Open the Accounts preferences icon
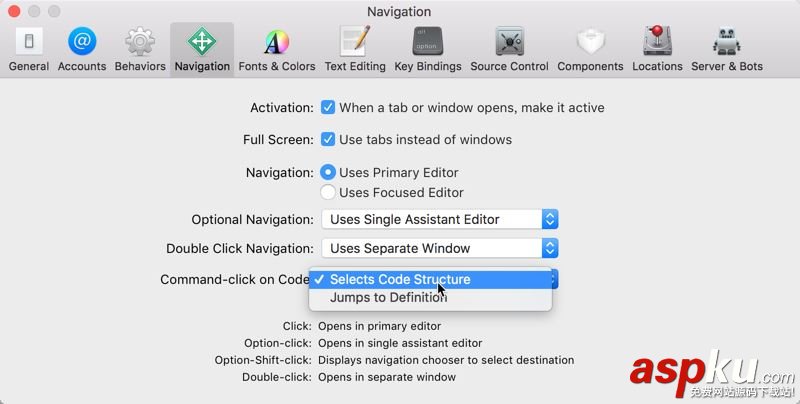This screenshot has height=404, width=800. pos(82,50)
